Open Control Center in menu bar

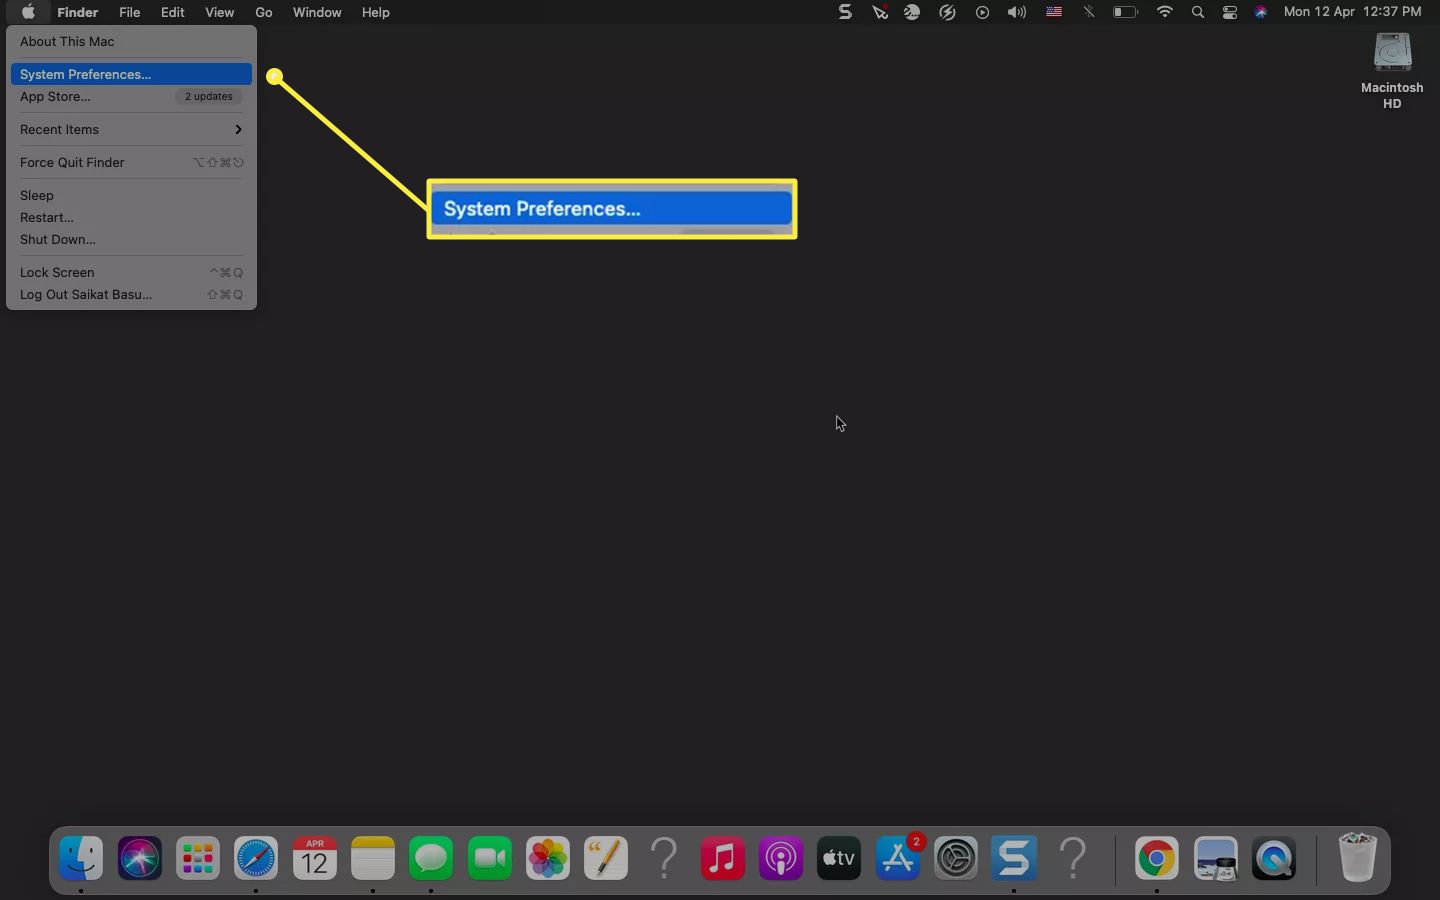[x=1230, y=12]
